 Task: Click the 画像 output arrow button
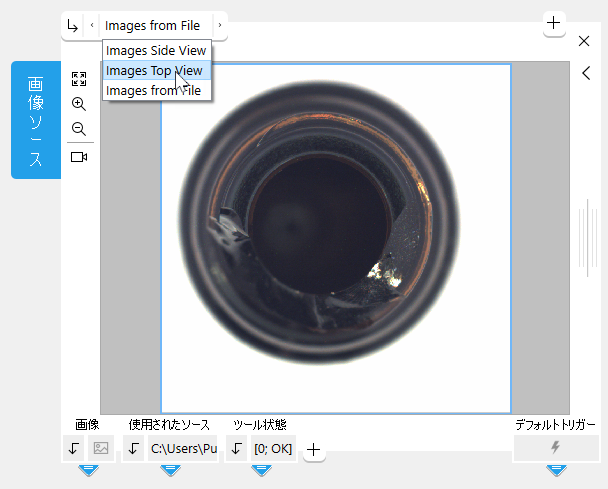click(74, 449)
